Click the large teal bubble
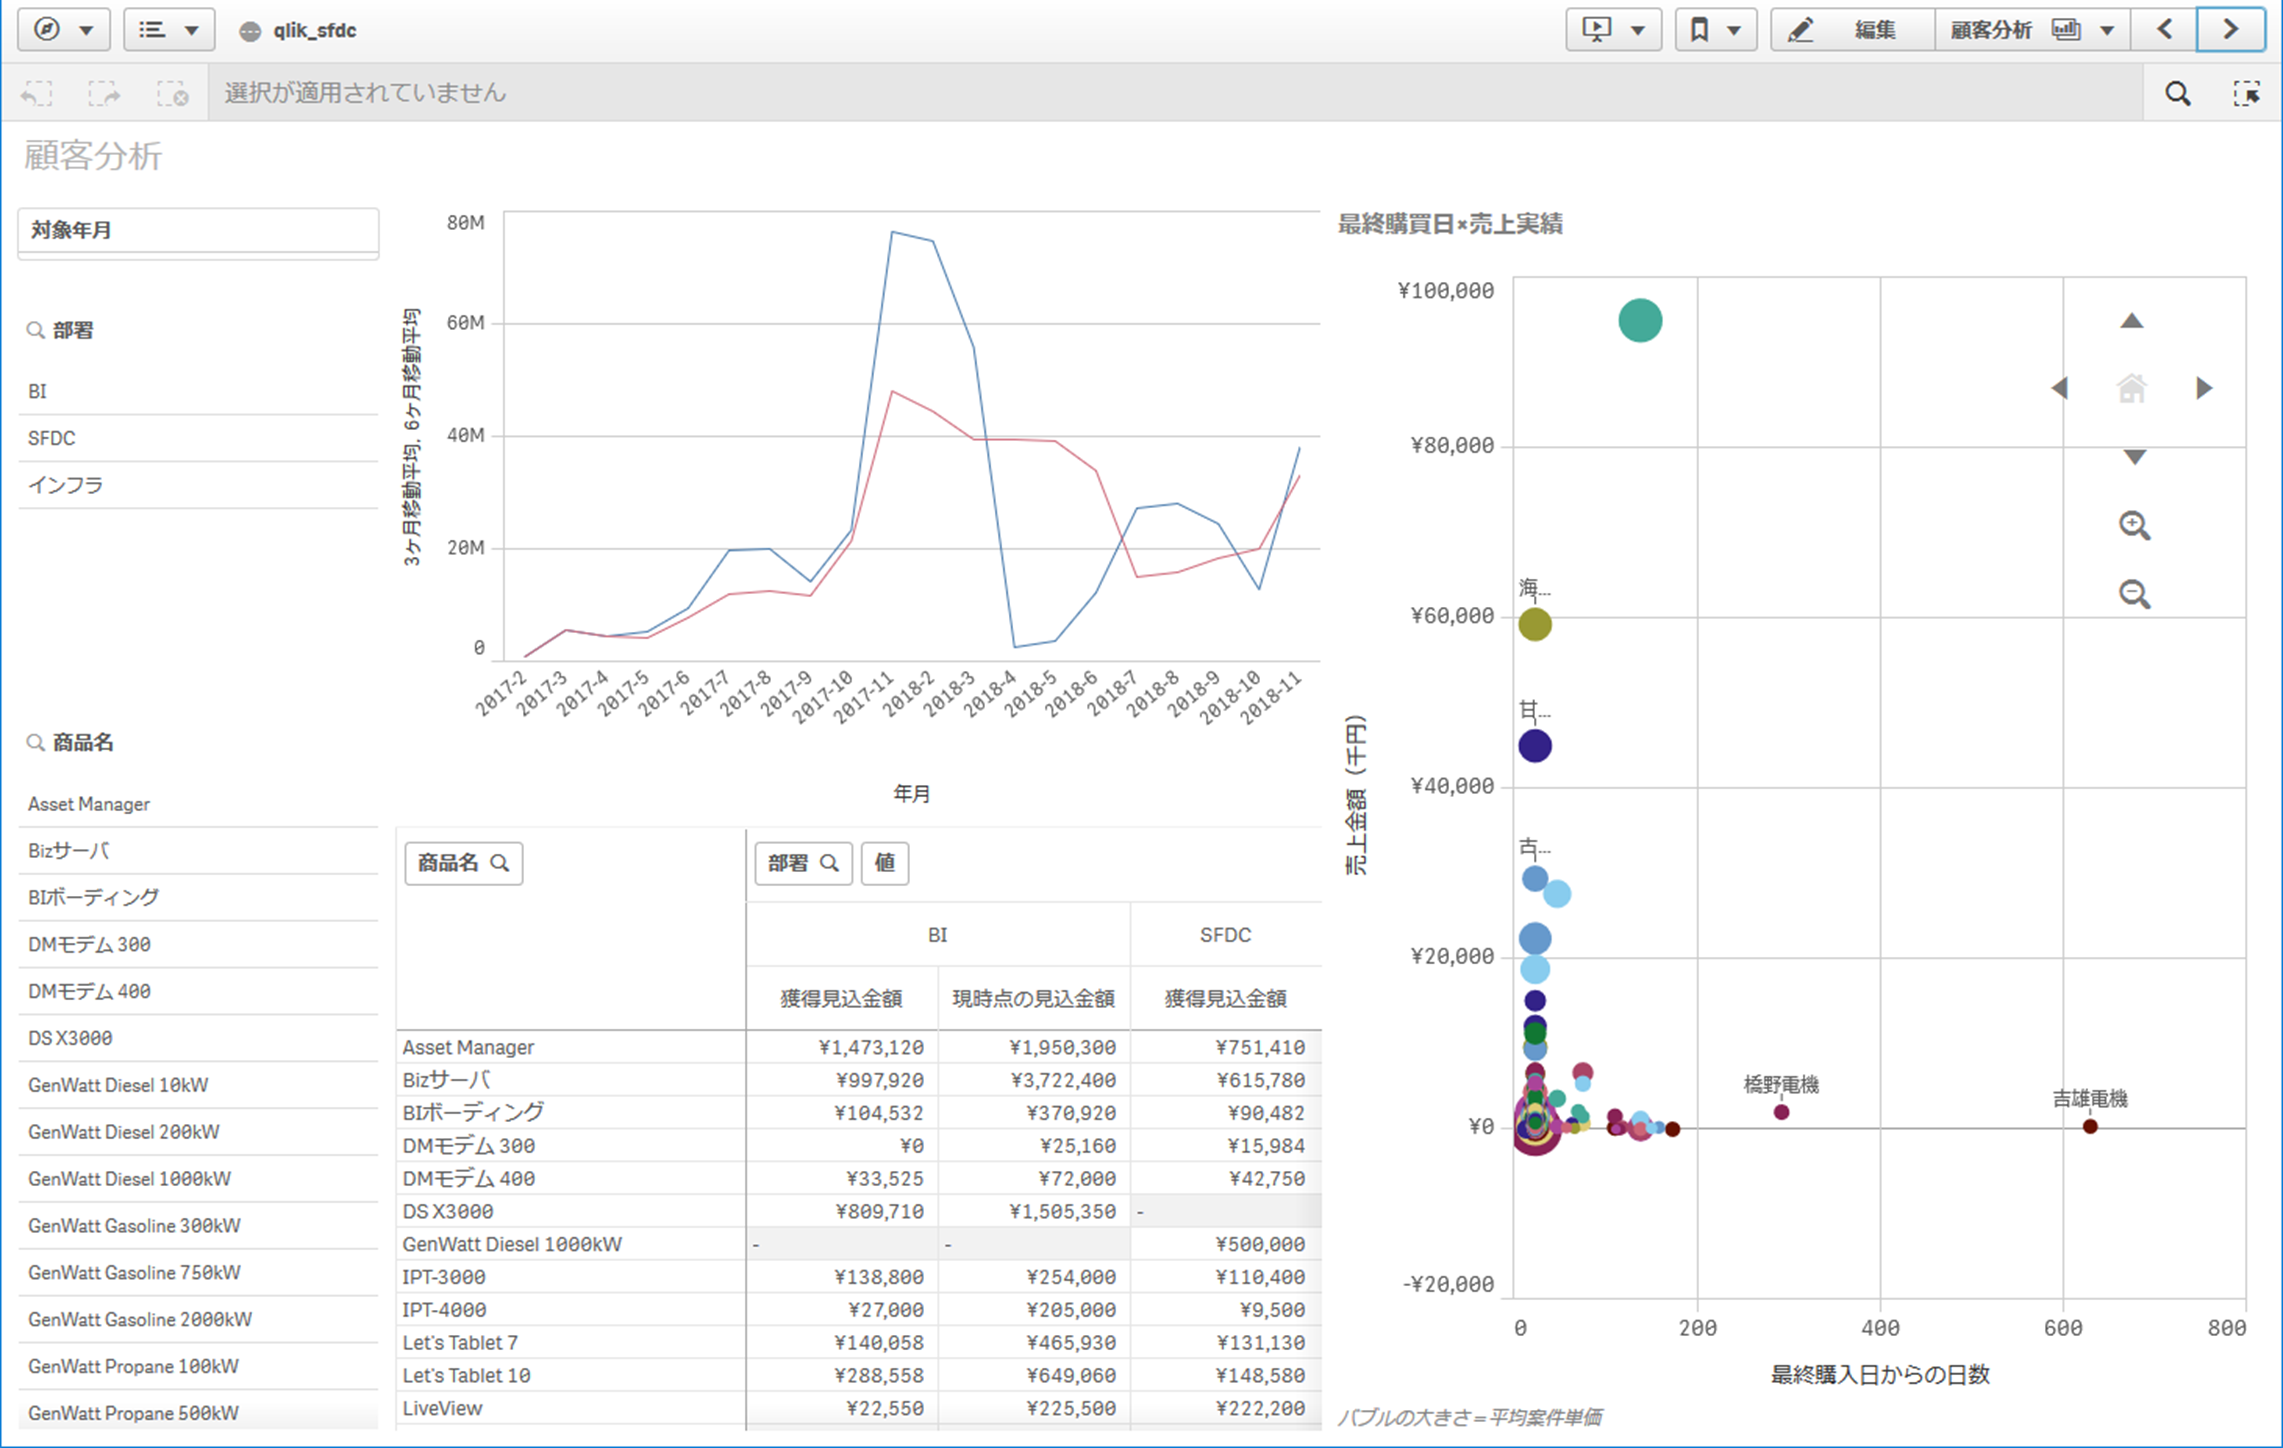Image resolution: width=2283 pixels, height=1448 pixels. pyautogui.click(x=1640, y=321)
